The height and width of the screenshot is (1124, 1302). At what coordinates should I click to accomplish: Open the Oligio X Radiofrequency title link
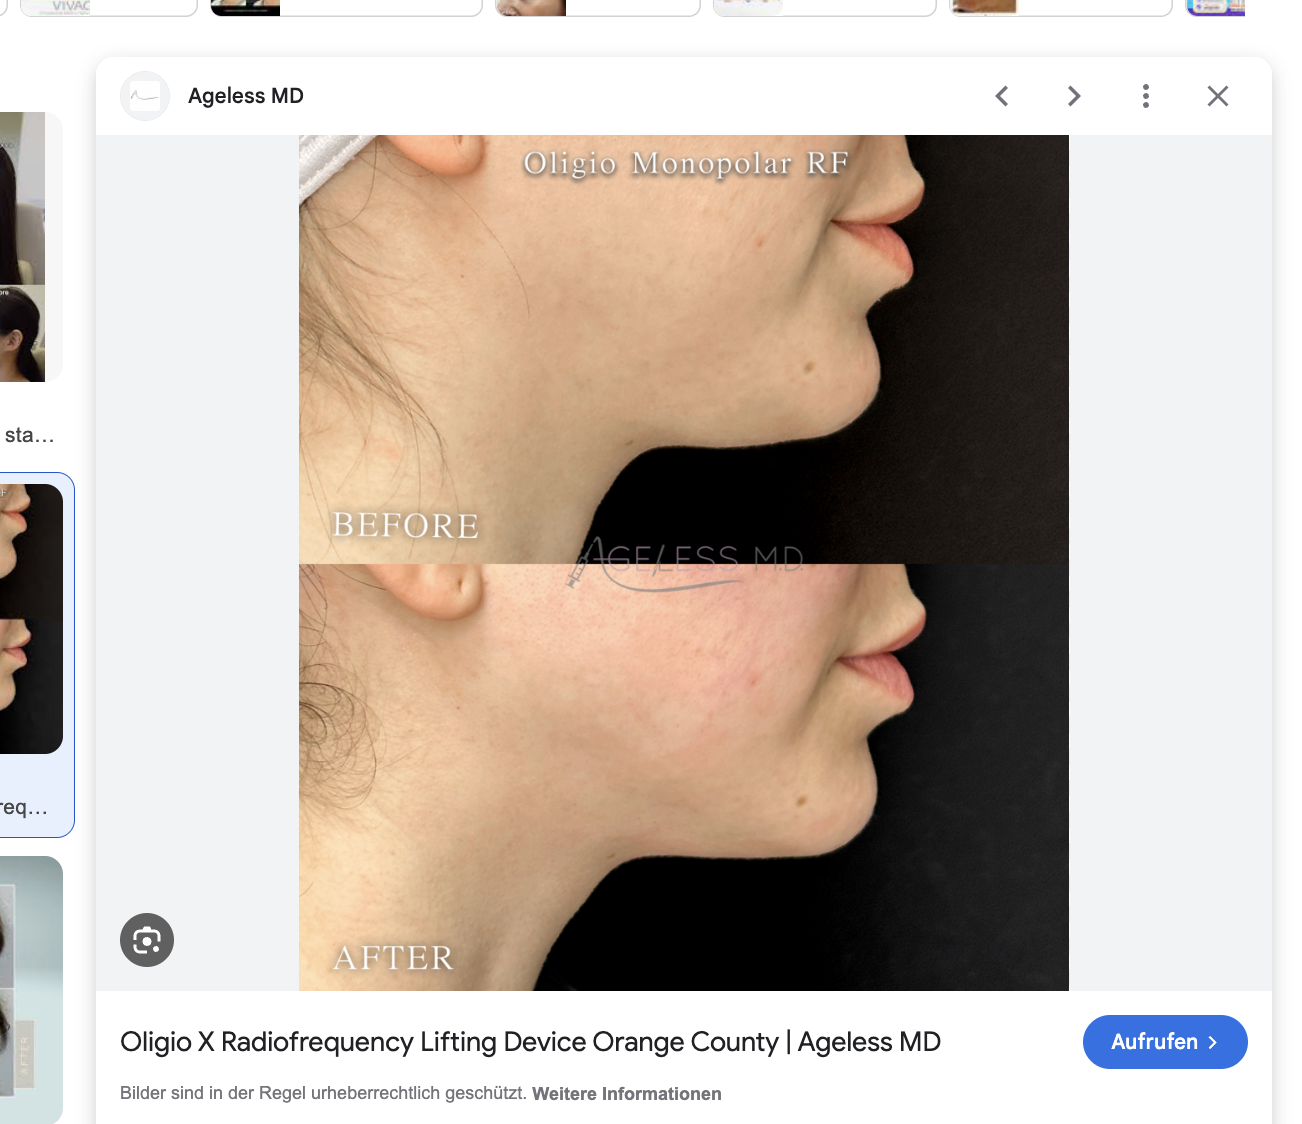530,1042
